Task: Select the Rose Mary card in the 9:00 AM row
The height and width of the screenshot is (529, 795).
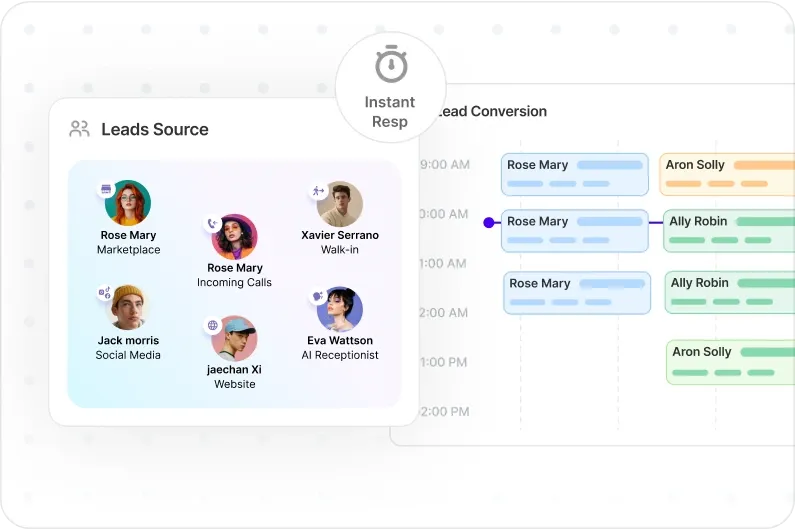Action: click(x=574, y=174)
